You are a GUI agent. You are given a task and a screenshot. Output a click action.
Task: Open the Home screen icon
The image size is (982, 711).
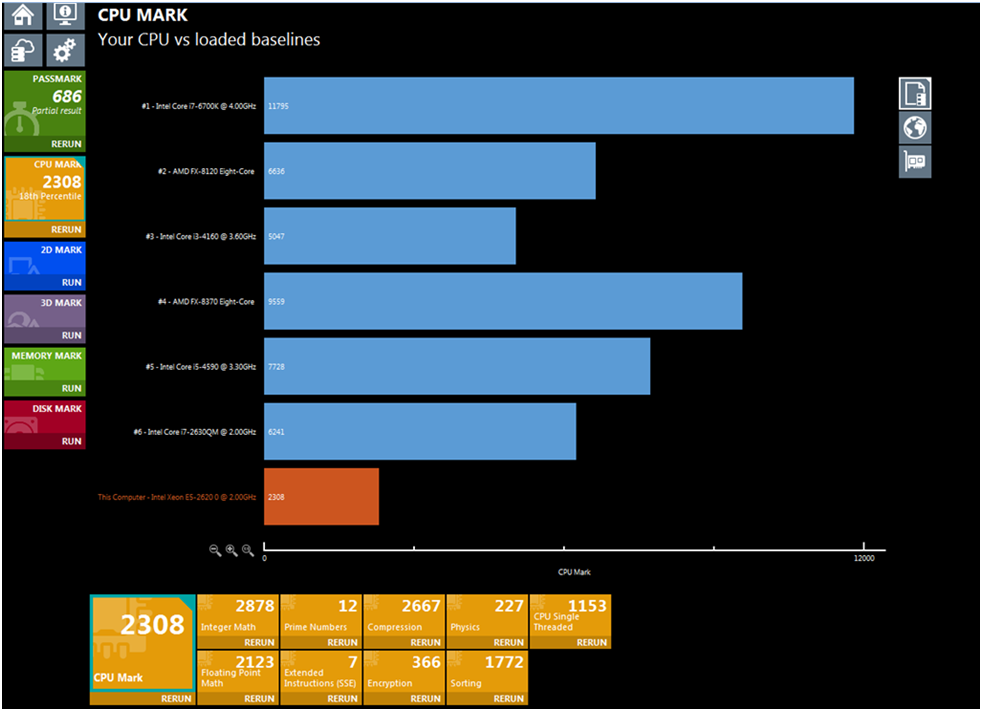click(23, 15)
